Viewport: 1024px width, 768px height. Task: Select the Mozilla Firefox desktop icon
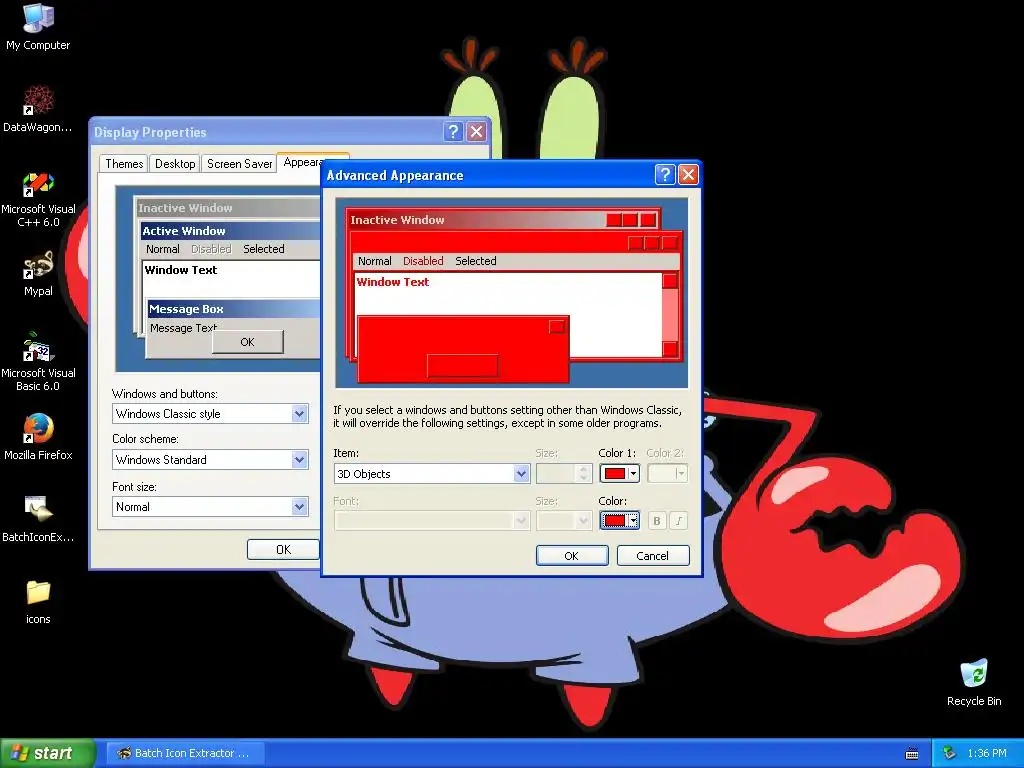coord(38,437)
